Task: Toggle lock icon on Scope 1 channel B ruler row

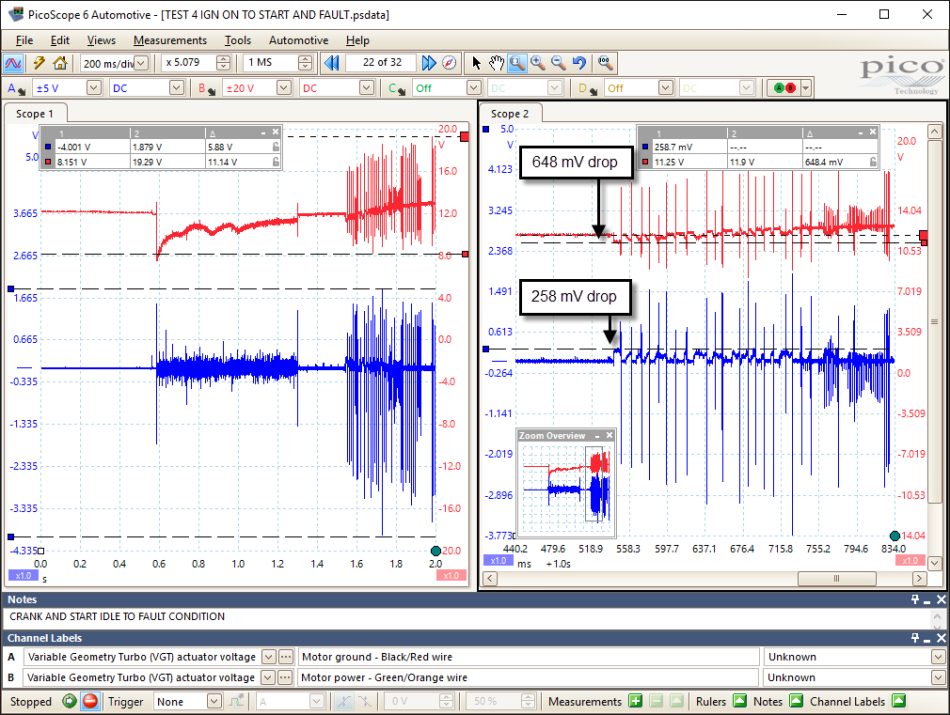Action: coord(276,162)
